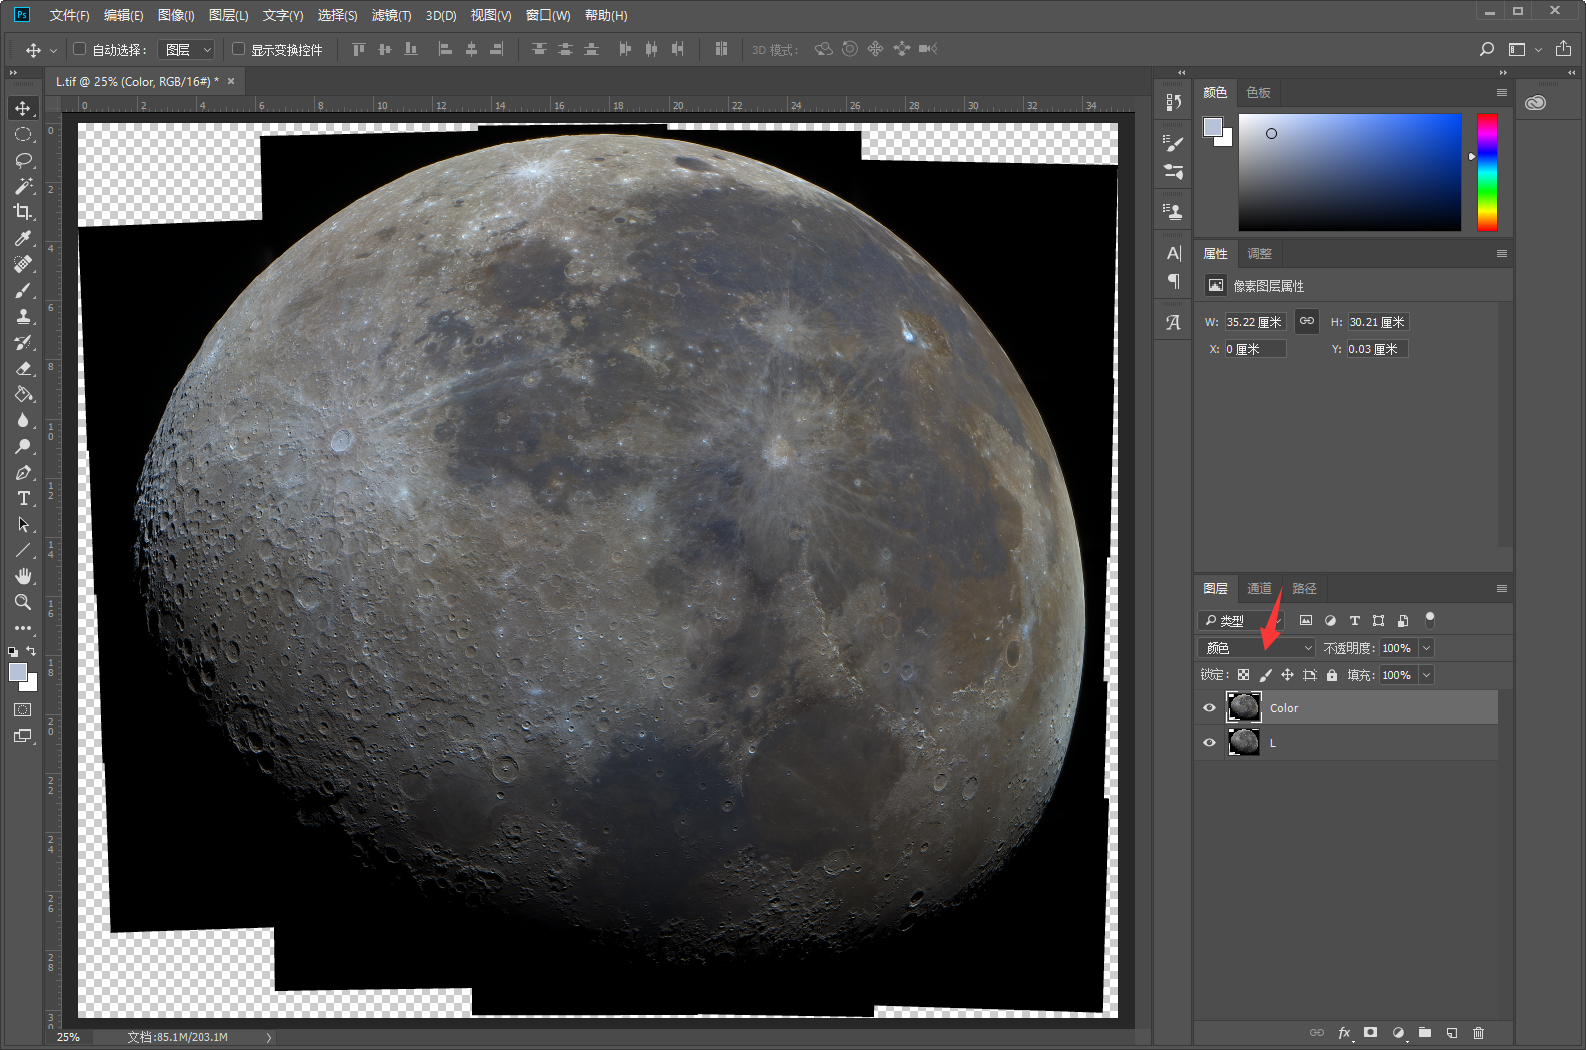Pick a color in the color field
This screenshot has height=1050, width=1586.
1350,172
